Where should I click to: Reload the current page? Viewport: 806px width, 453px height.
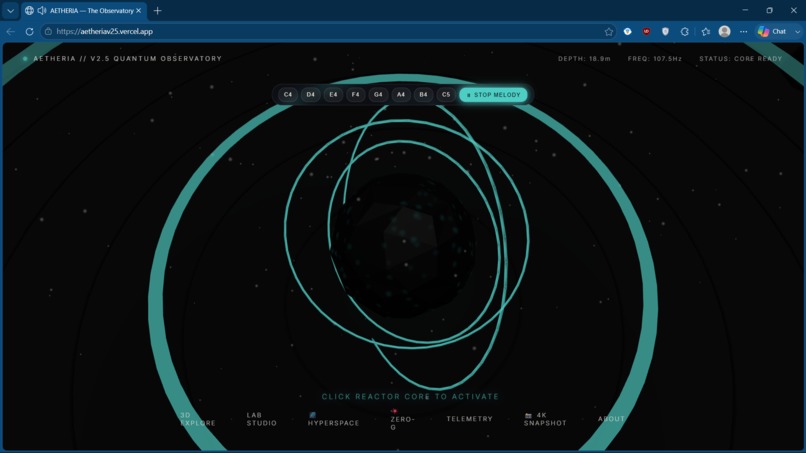[30, 31]
